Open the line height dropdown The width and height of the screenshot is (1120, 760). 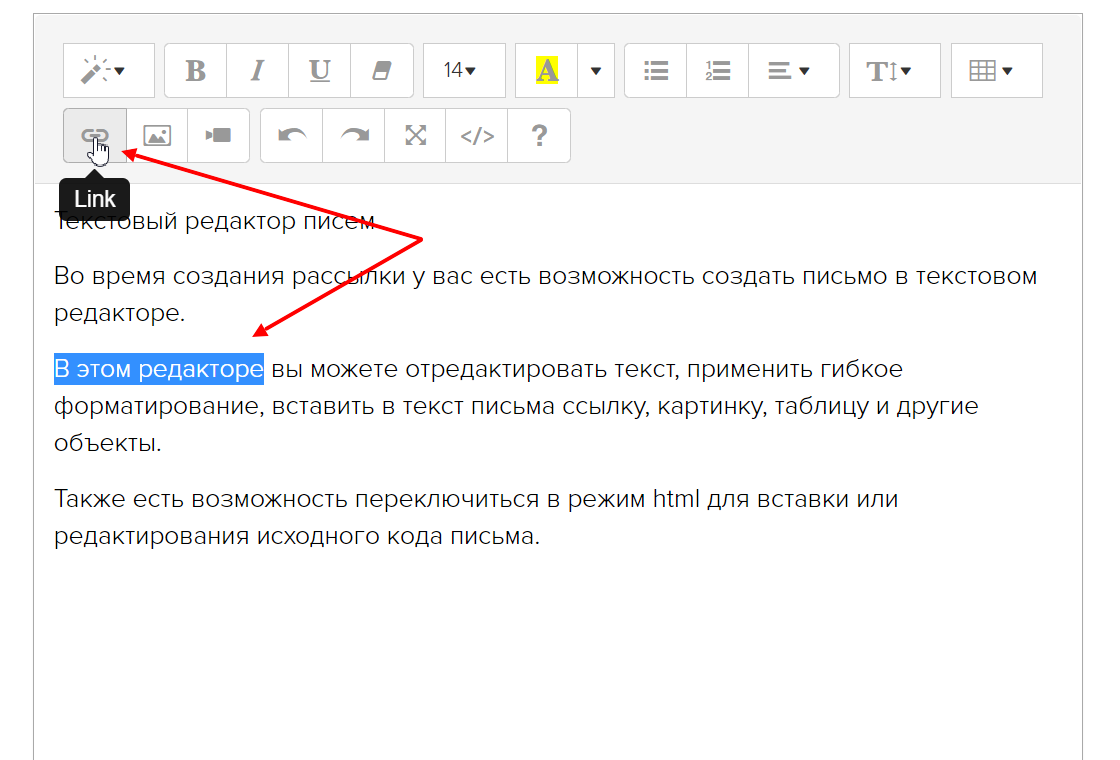pyautogui.click(x=895, y=71)
